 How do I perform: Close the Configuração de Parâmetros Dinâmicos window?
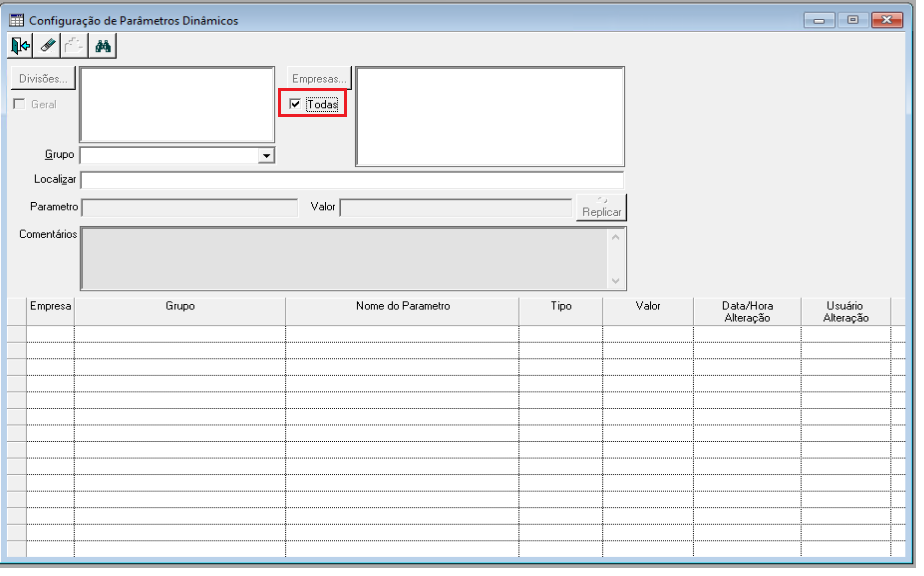pyautogui.click(x=887, y=20)
